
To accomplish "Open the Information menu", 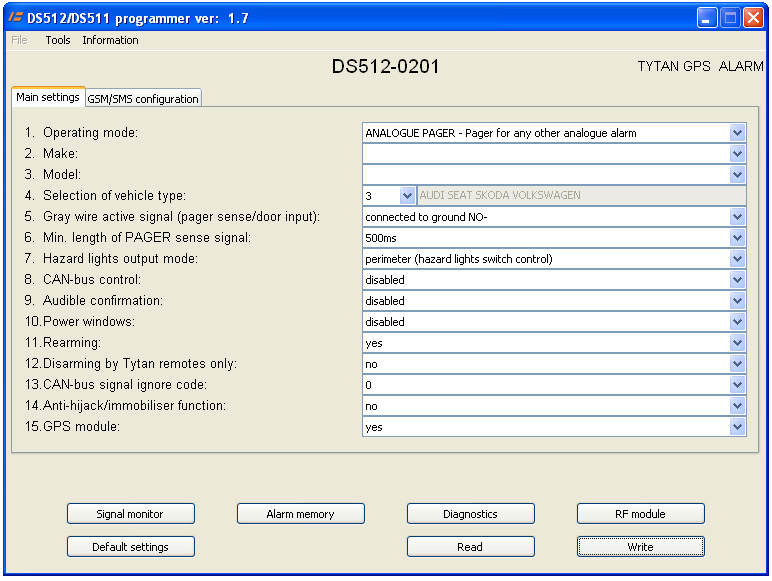I will point(110,40).
